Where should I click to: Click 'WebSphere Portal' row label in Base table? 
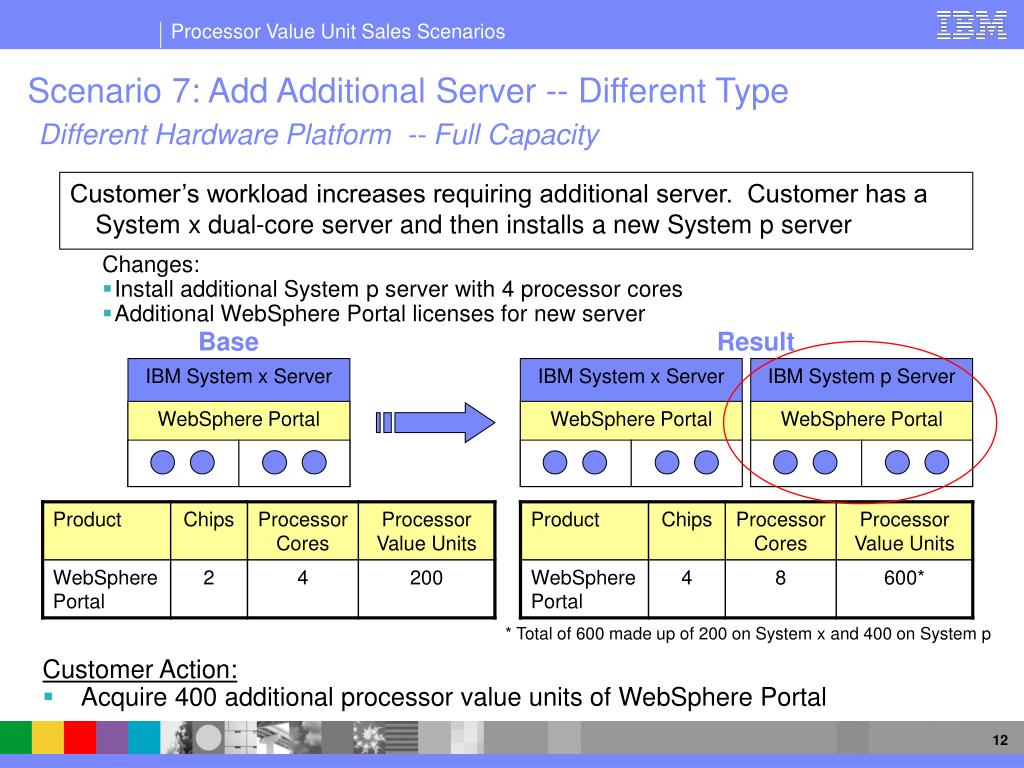105,590
